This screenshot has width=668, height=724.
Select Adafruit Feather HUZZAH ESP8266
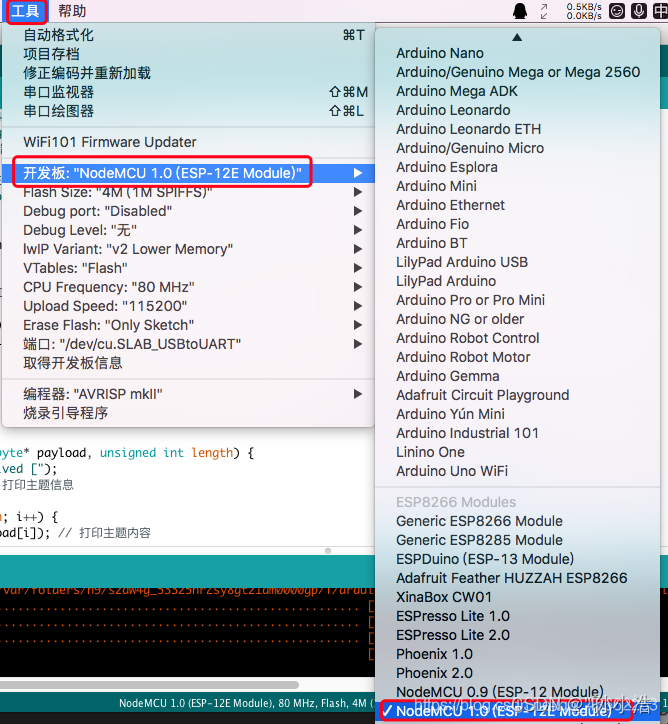[x=518, y=578]
